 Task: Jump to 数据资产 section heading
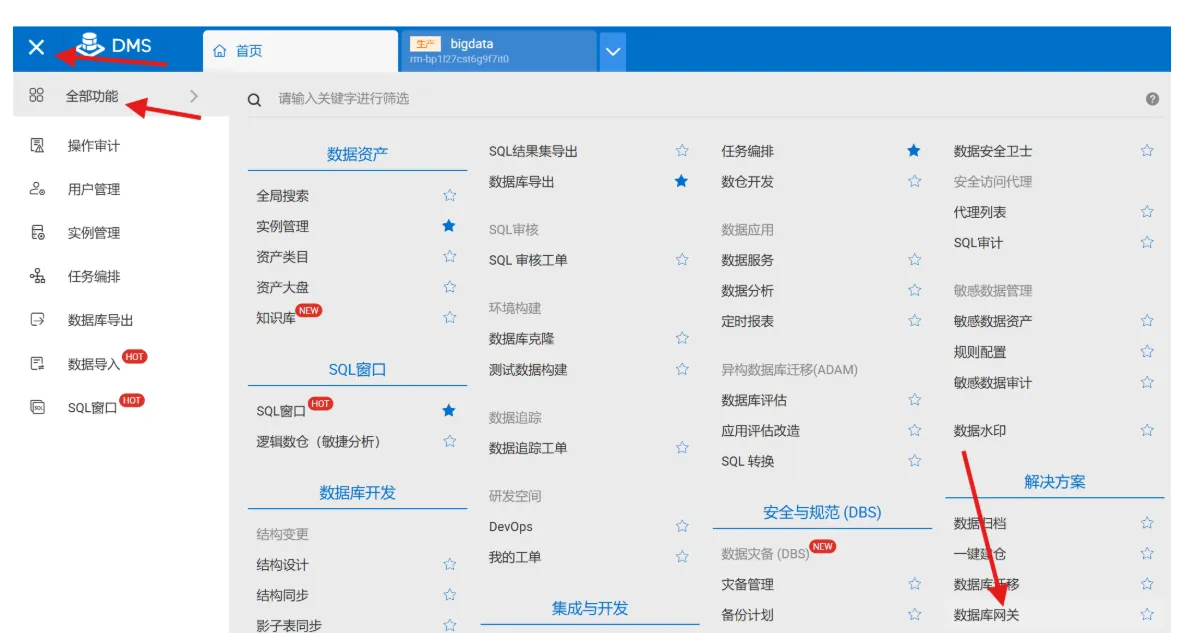[357, 154]
